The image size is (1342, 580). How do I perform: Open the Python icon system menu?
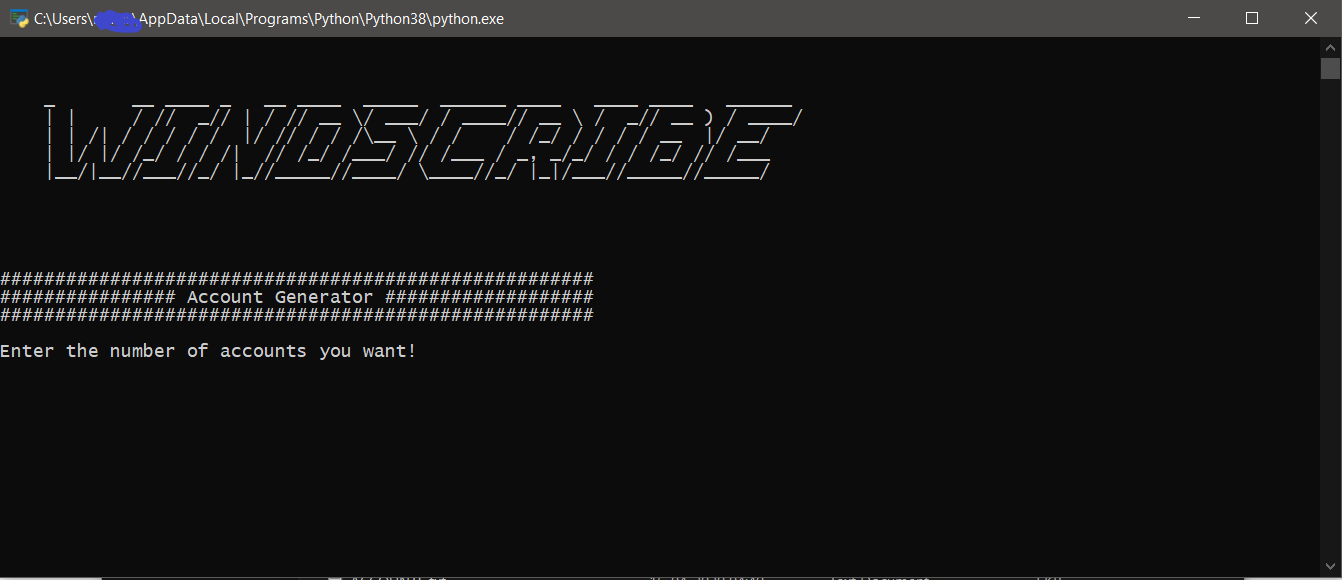point(18,18)
